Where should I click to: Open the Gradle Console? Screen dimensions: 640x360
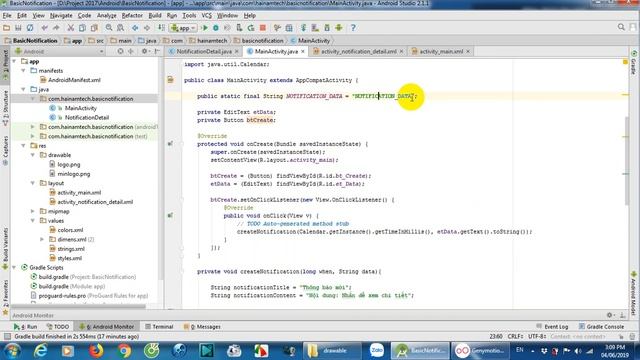pos(601,327)
